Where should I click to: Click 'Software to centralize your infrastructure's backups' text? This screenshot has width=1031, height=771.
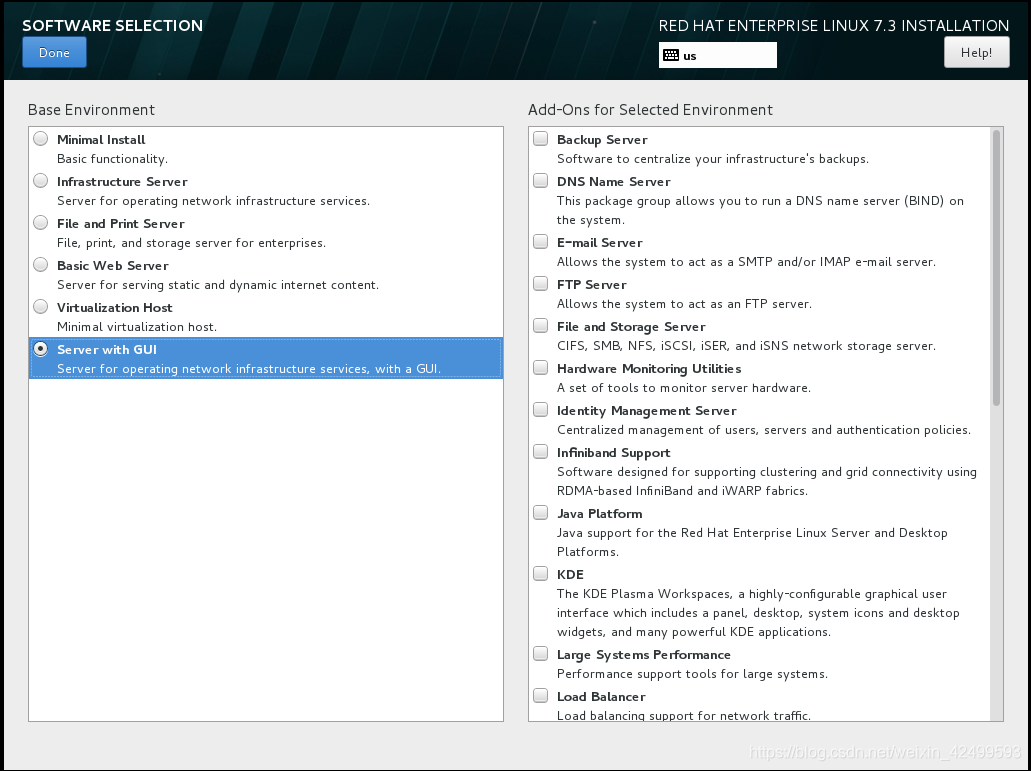711,158
